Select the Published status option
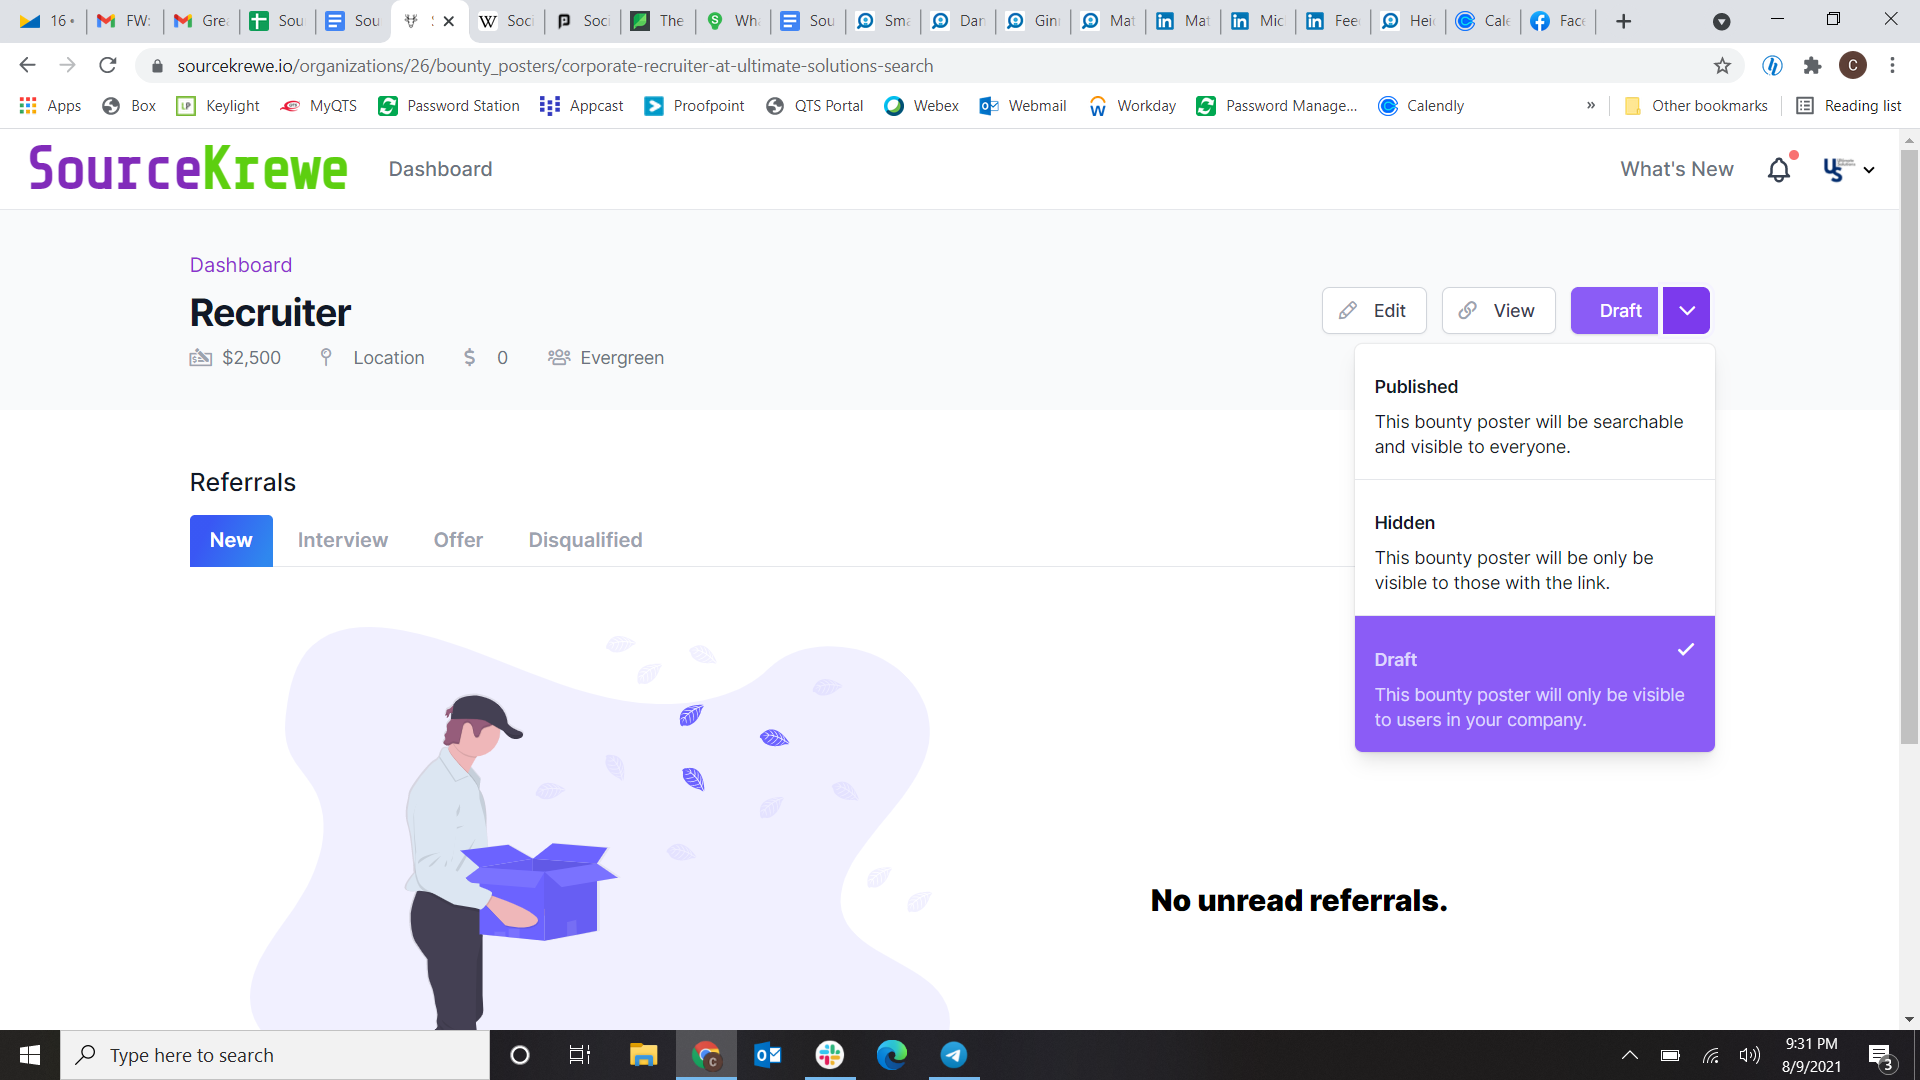The image size is (1920, 1080). (x=1534, y=415)
